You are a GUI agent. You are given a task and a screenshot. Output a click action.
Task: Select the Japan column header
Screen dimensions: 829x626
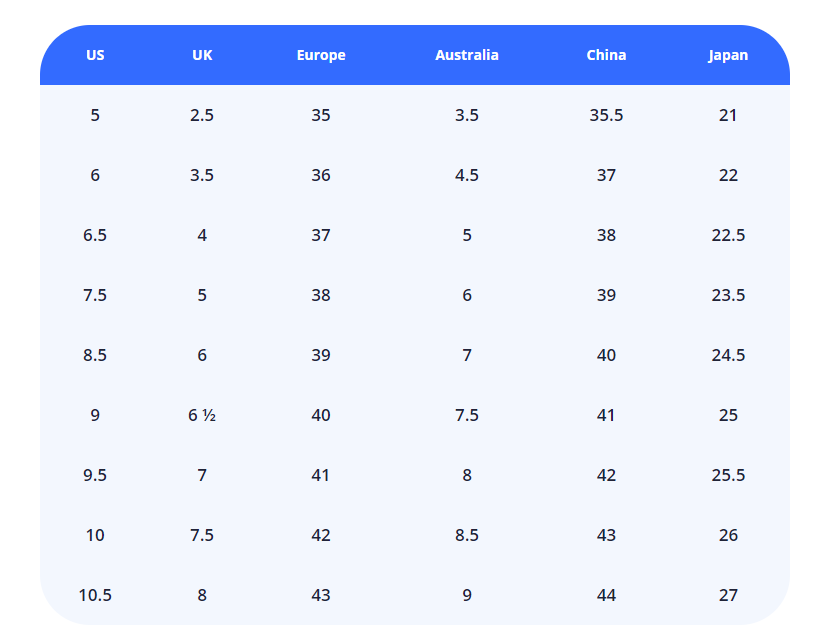pos(728,55)
